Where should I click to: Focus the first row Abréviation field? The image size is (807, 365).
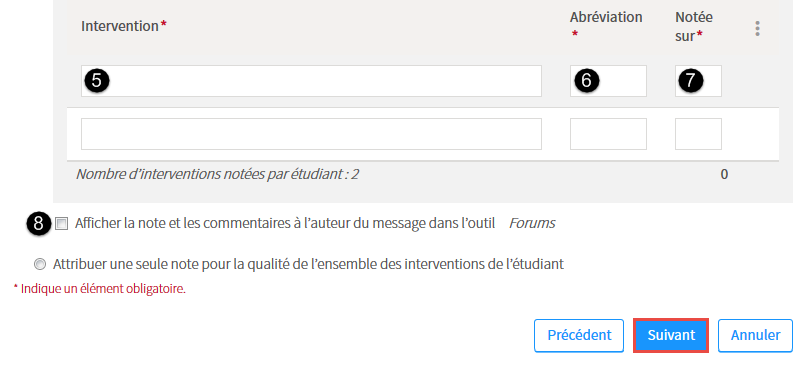(x=608, y=81)
